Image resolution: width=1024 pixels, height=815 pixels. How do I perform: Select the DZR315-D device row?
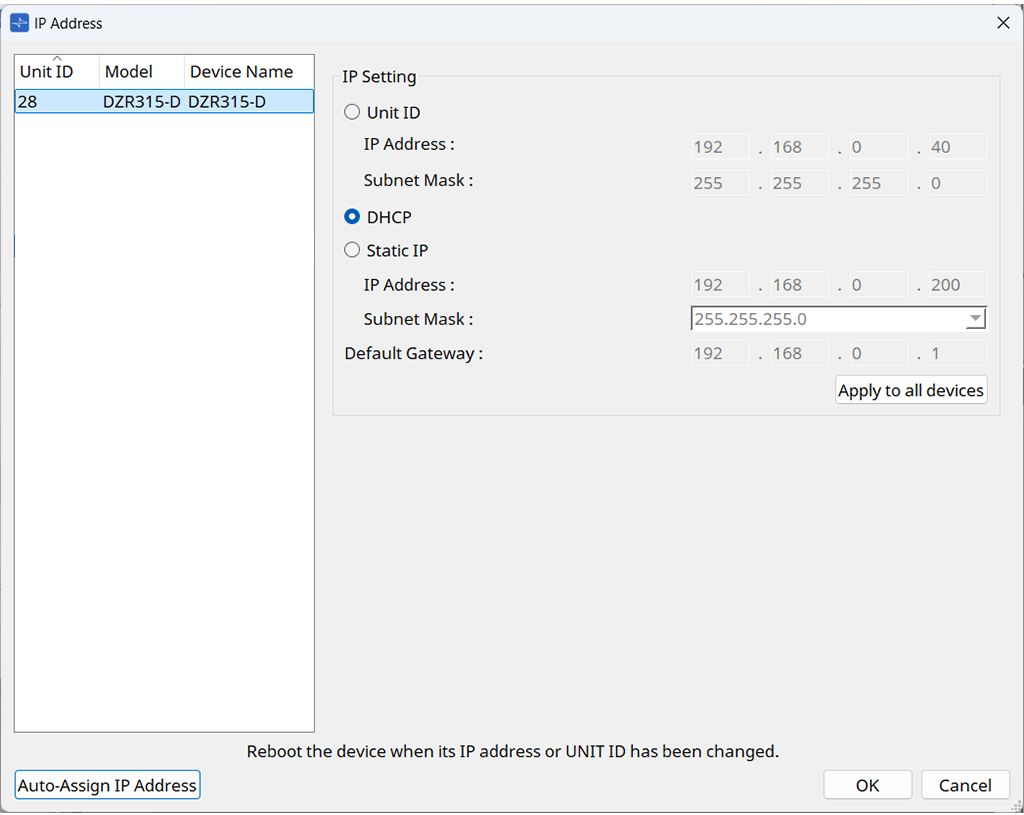click(x=164, y=101)
